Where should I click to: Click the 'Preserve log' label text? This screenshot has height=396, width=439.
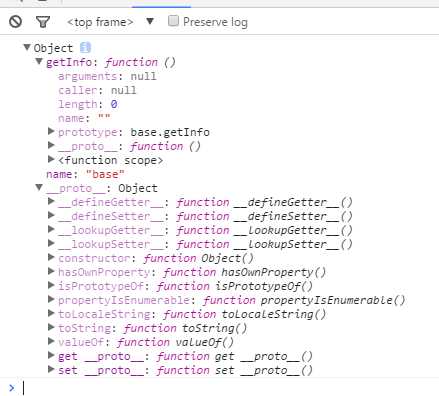[x=215, y=22]
